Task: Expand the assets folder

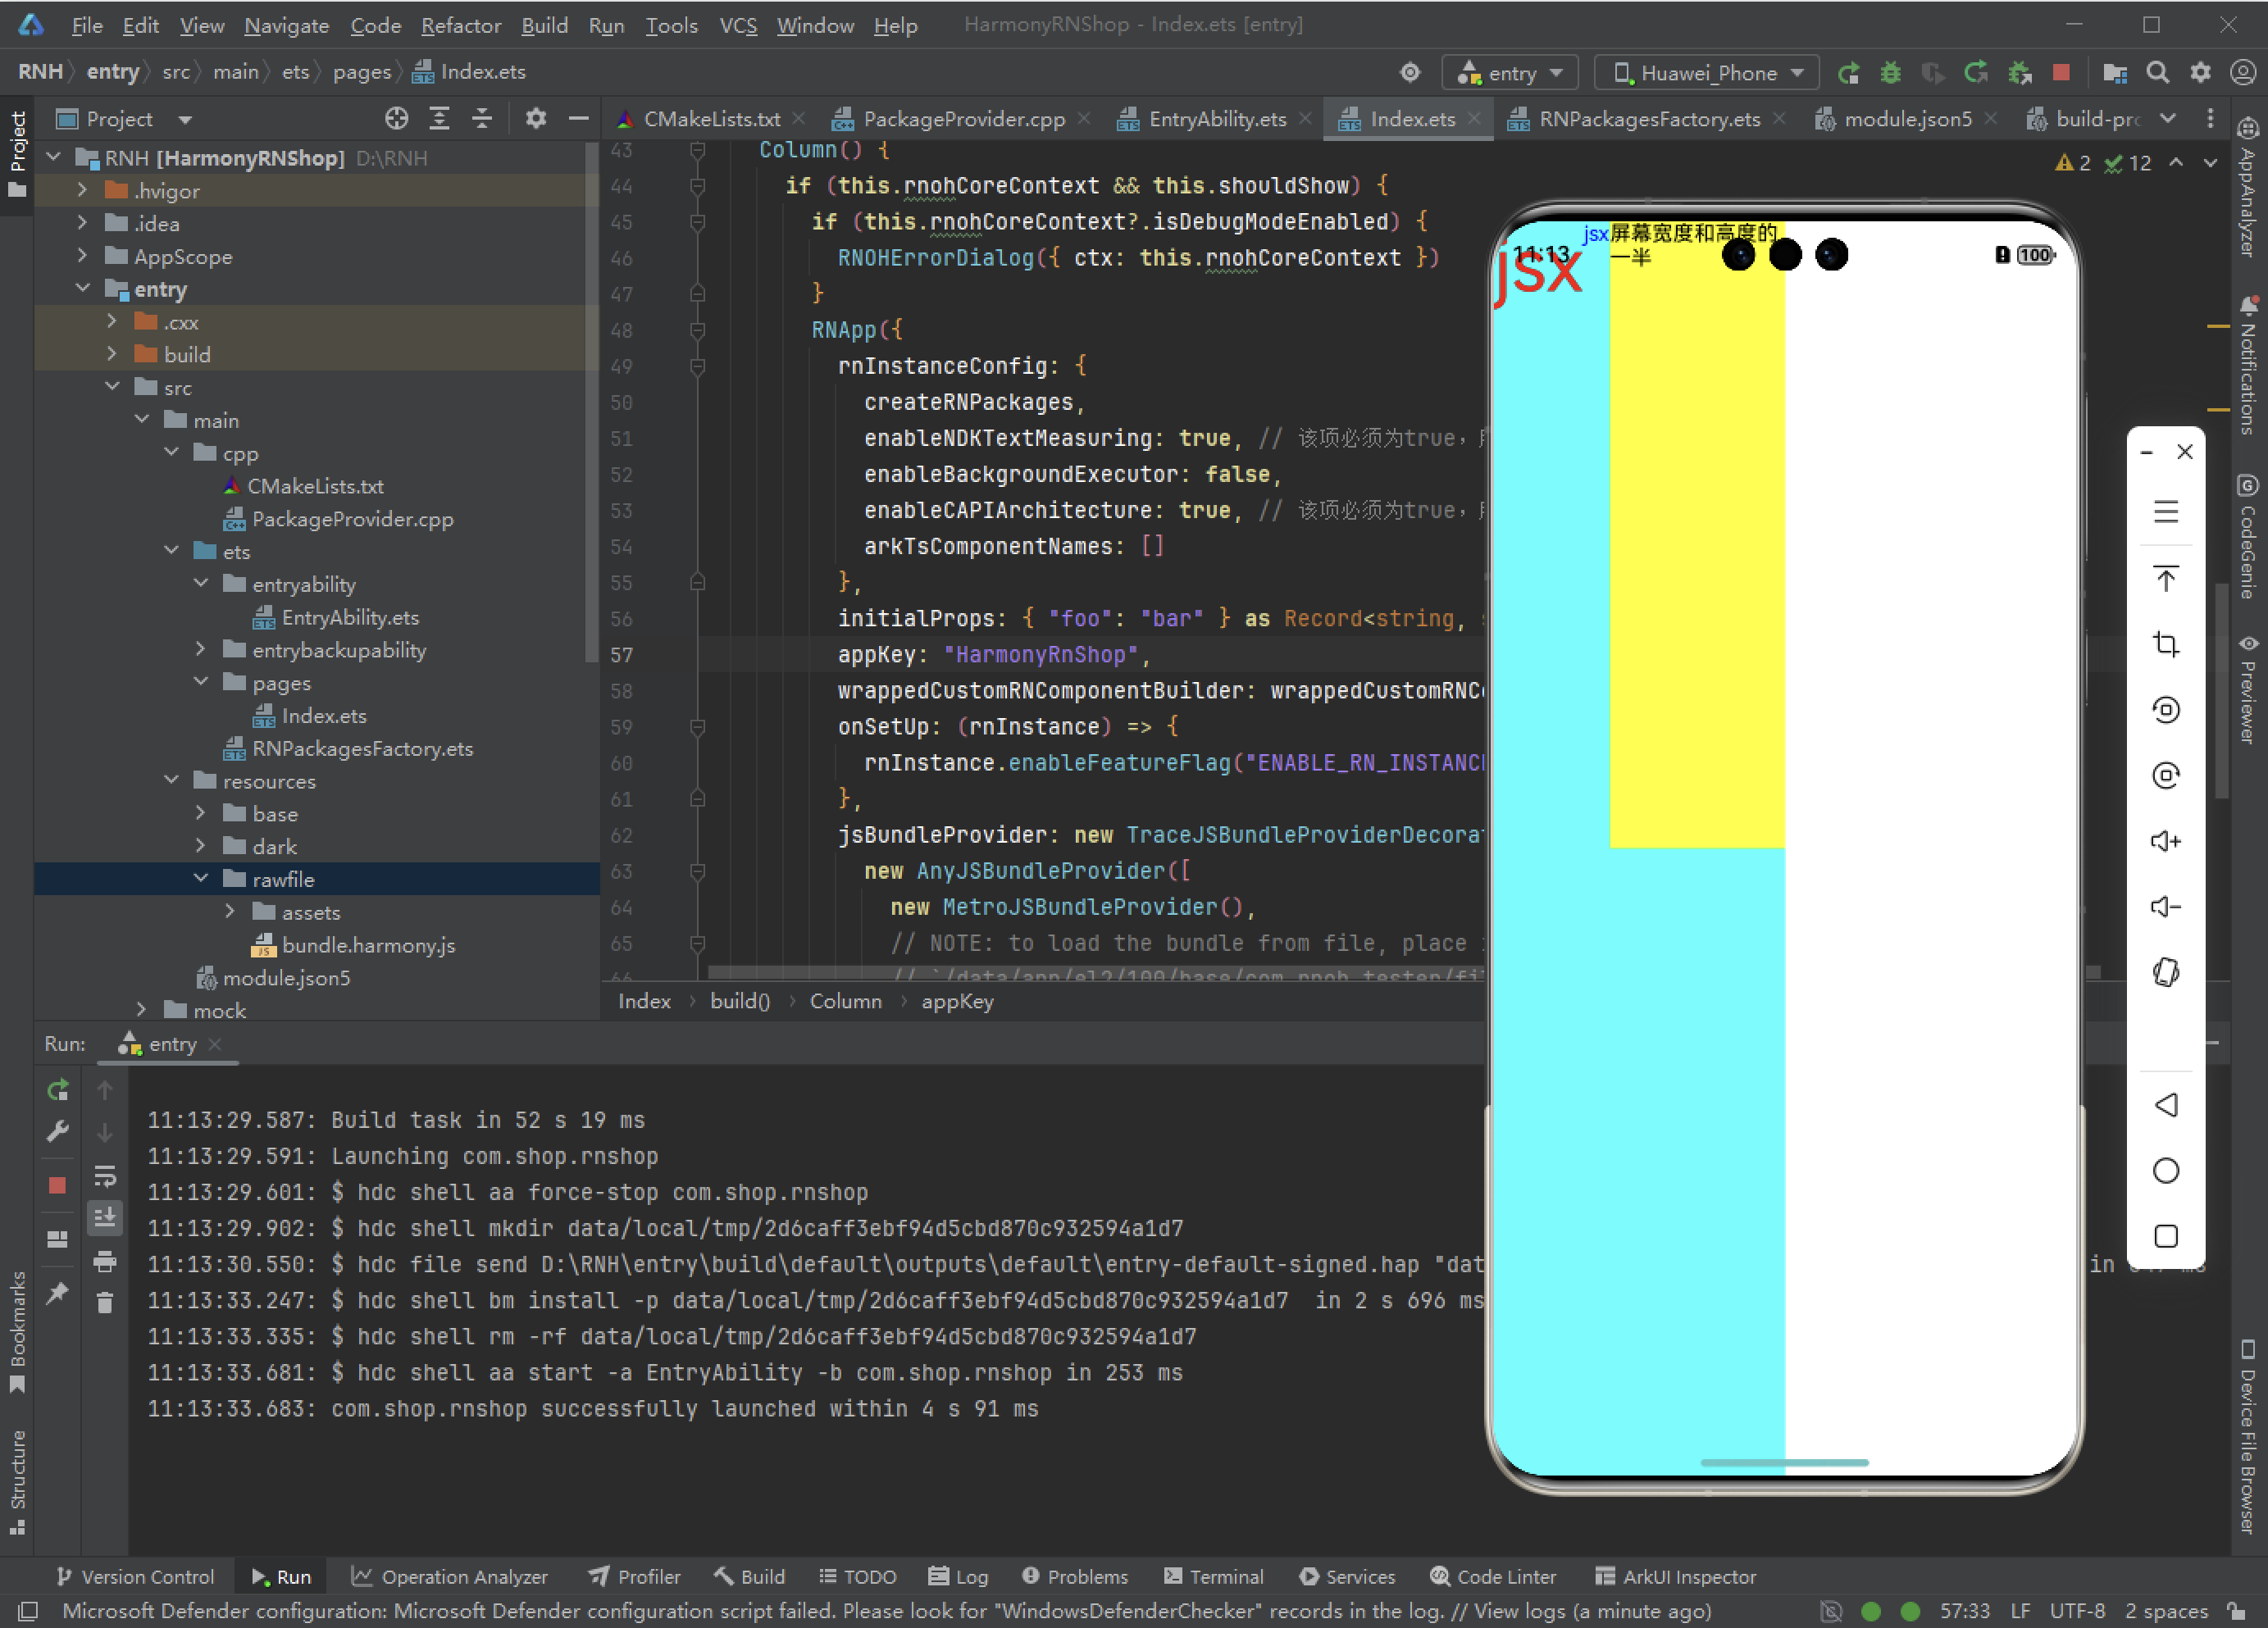Action: pos(230,911)
